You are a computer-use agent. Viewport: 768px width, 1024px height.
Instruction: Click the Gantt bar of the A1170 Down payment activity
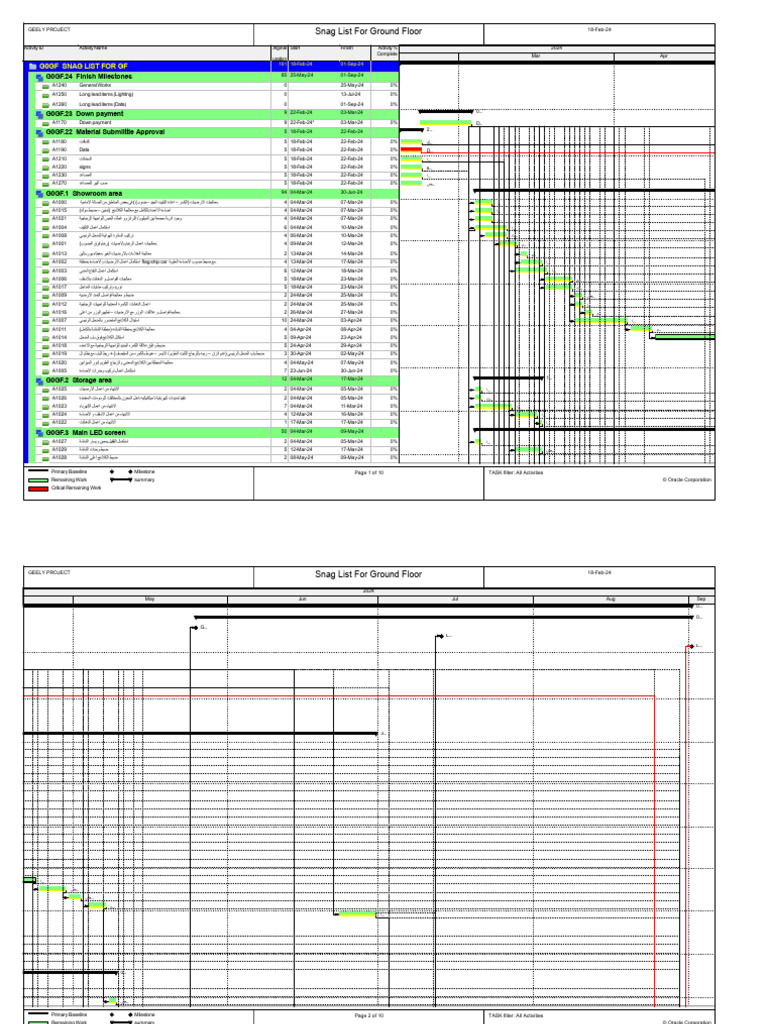[x=445, y=123]
